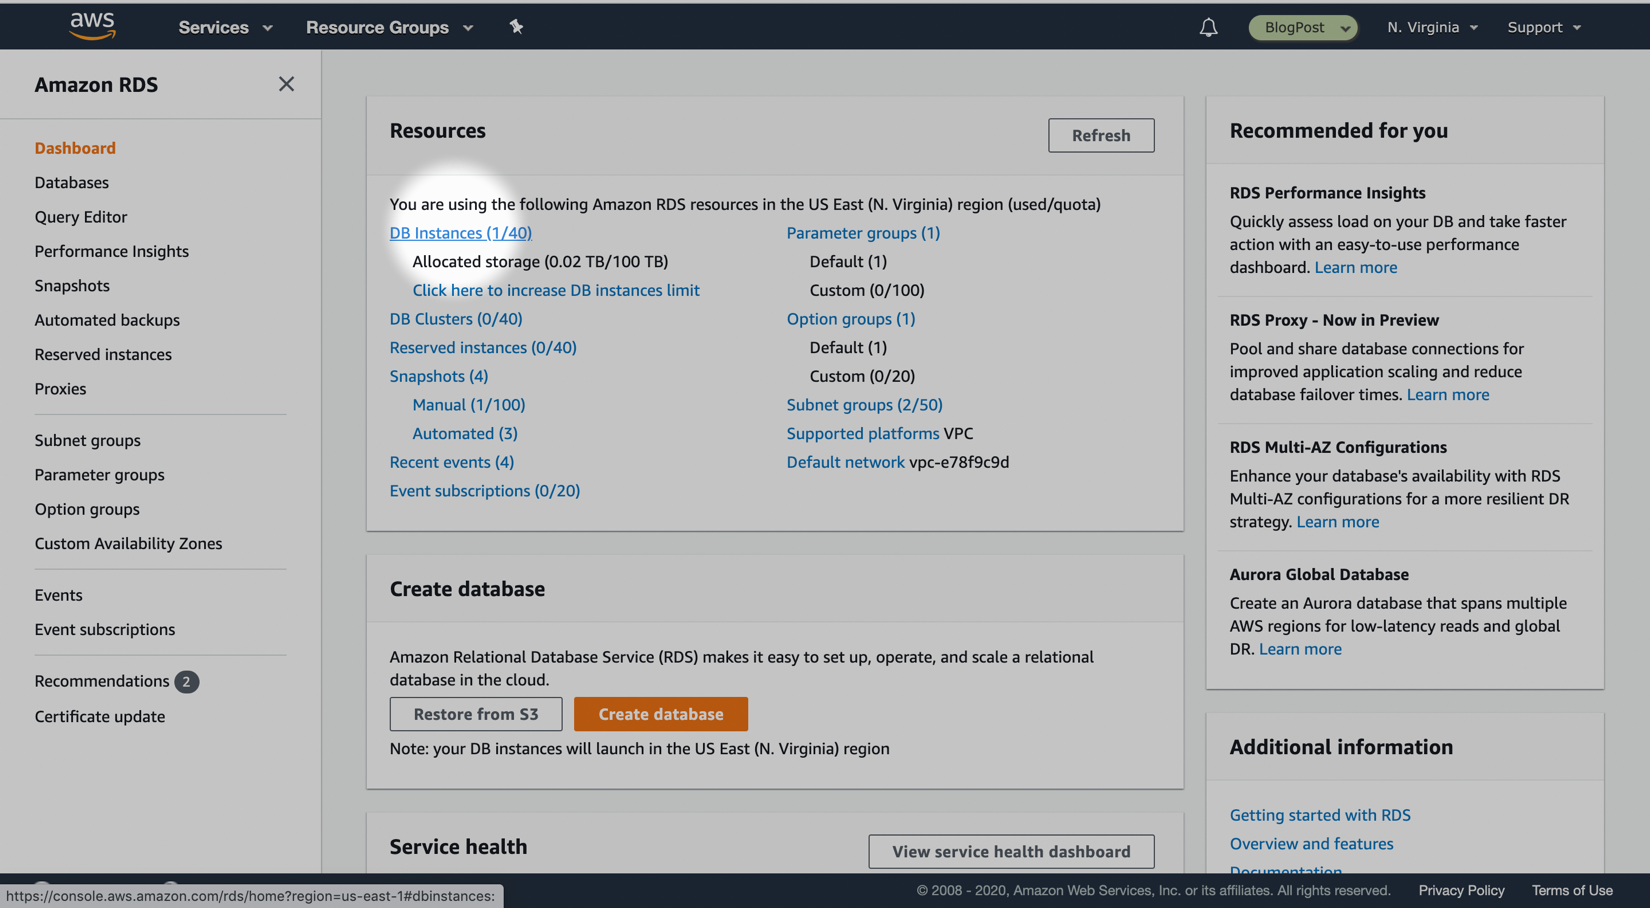Click Learn more under RDS Performance Insights
Screen dimensions: 1650x908
pyautogui.click(x=1356, y=268)
